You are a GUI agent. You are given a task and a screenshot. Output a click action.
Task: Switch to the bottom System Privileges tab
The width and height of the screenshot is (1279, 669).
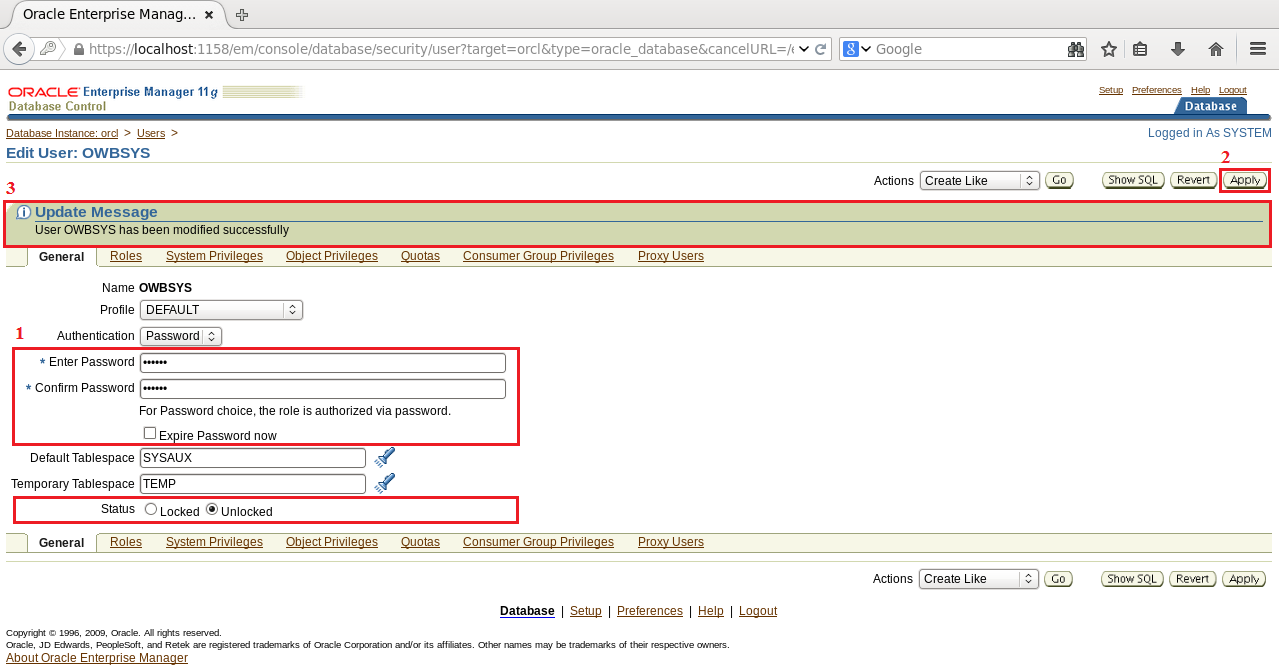point(214,542)
